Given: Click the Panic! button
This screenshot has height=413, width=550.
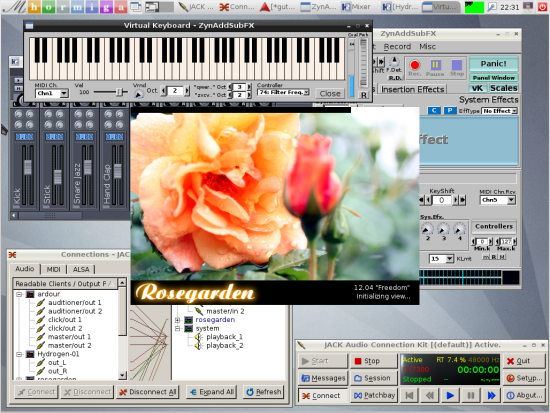Looking at the screenshot, I should click(x=494, y=64).
